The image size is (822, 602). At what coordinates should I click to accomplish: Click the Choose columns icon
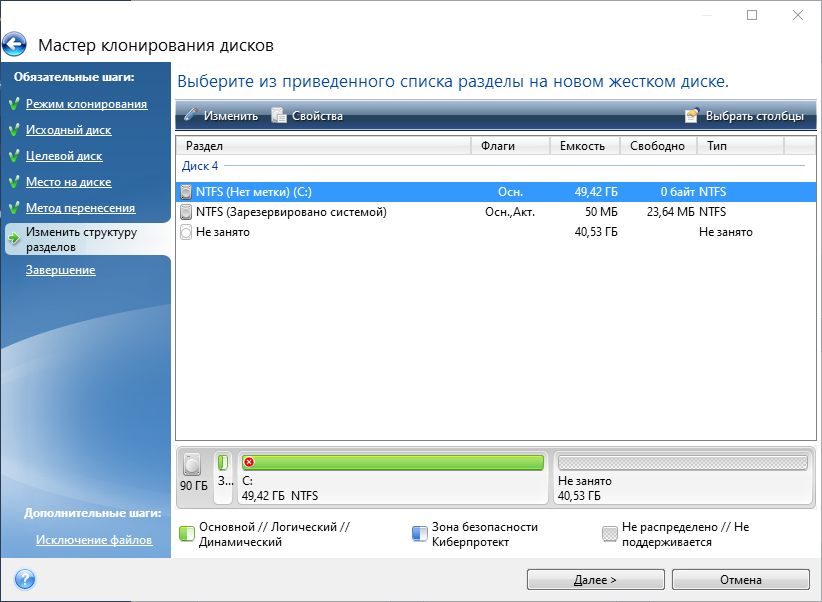pyautogui.click(x=692, y=115)
